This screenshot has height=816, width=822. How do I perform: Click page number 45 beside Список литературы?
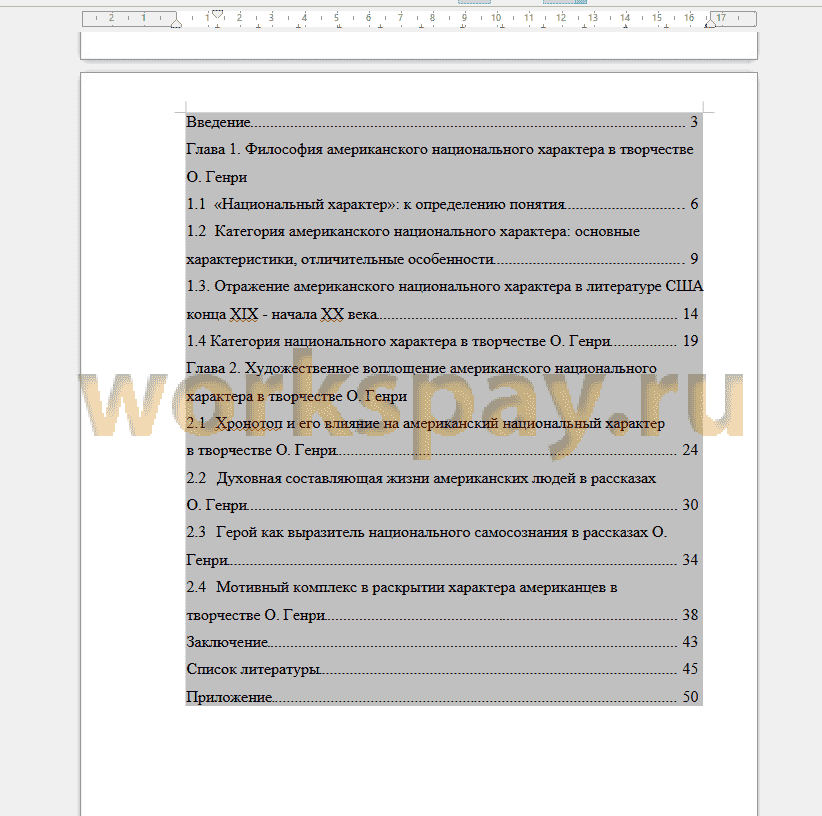click(x=690, y=669)
